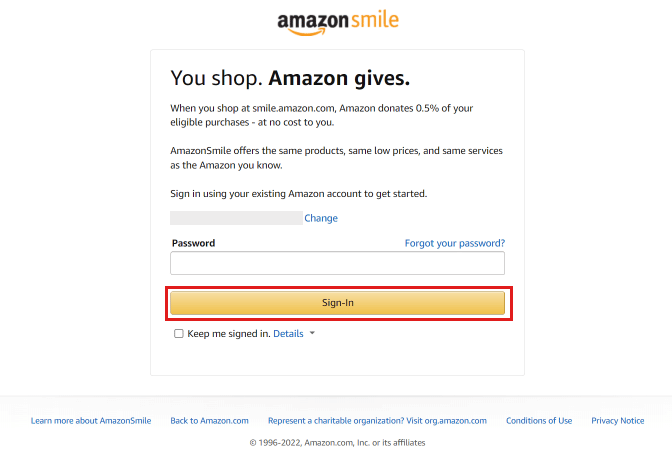Go to Back to Amazon.com link
This screenshot has height=461, width=672.
pyautogui.click(x=209, y=421)
